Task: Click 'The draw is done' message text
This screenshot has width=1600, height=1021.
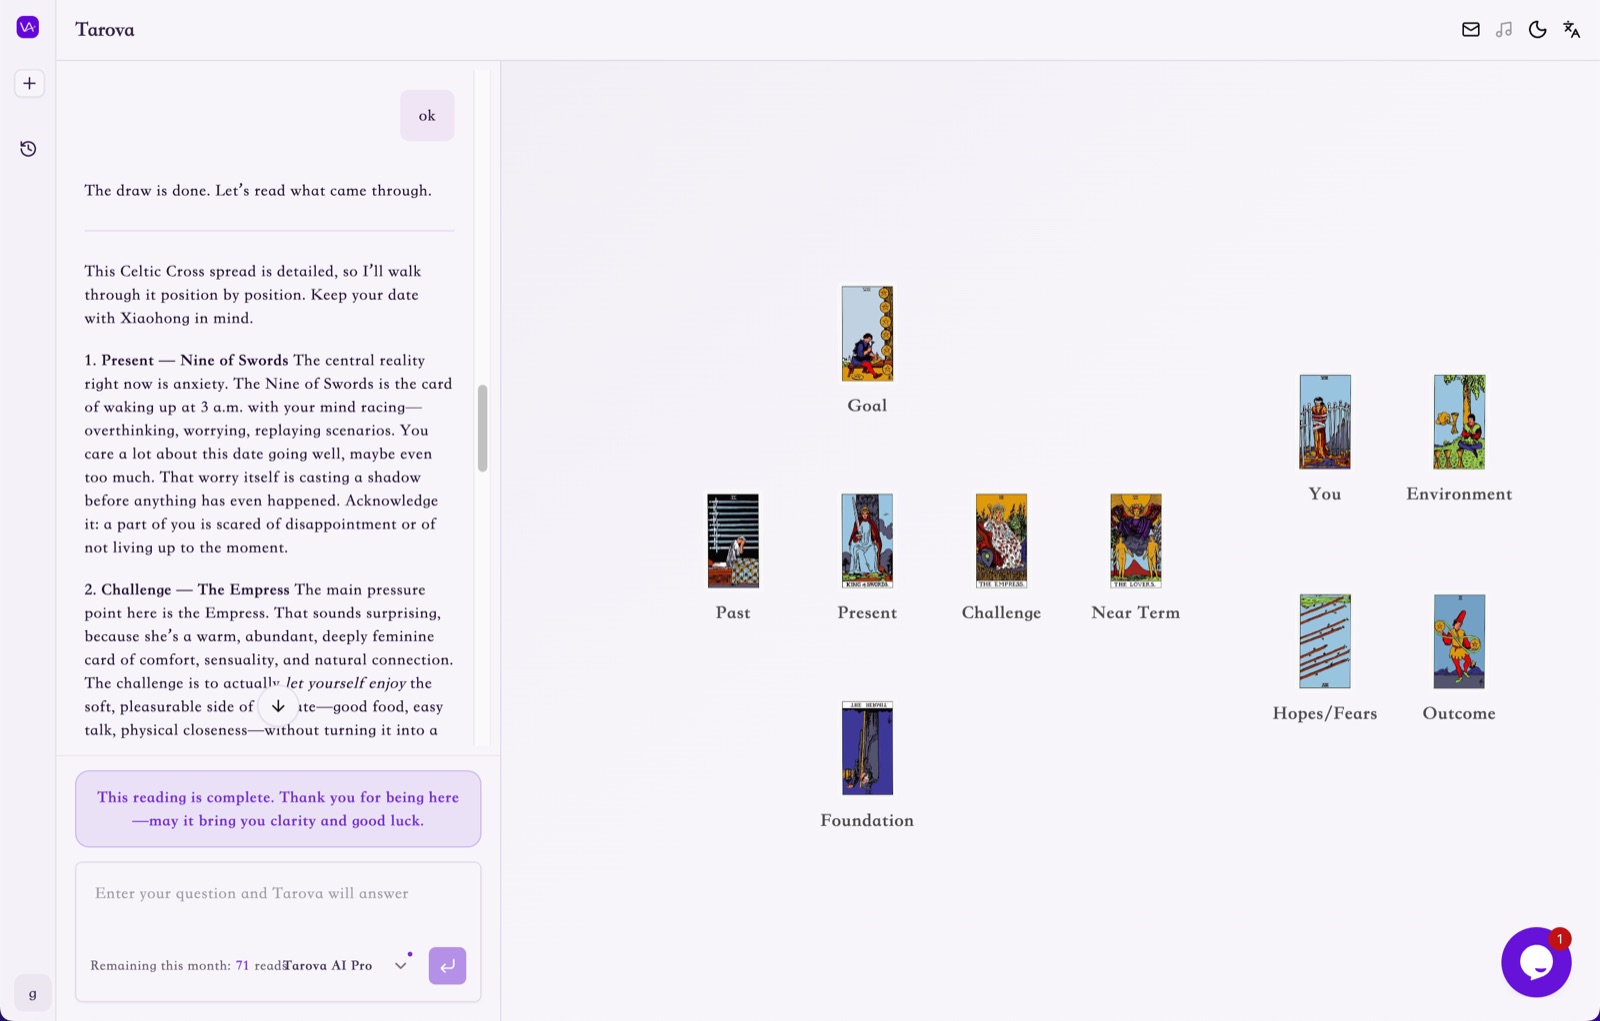Action: tap(258, 191)
